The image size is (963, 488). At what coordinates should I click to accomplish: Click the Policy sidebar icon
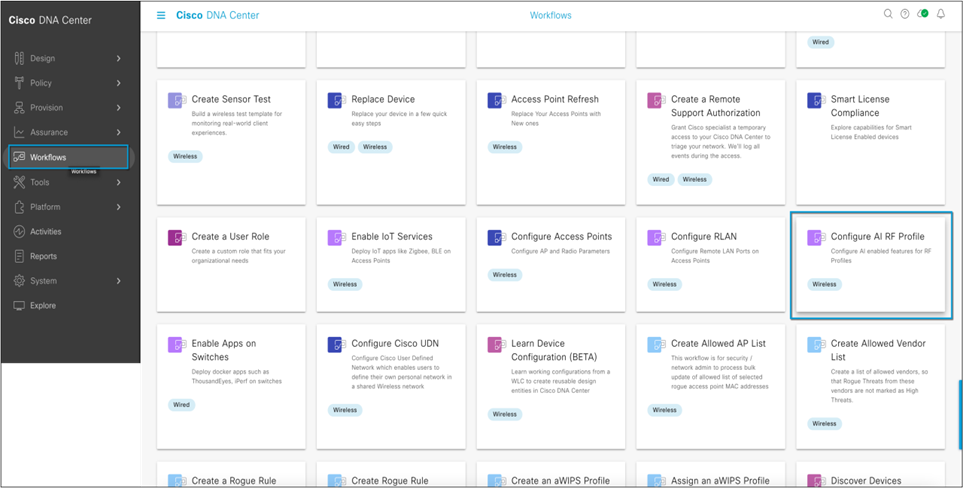[19, 83]
